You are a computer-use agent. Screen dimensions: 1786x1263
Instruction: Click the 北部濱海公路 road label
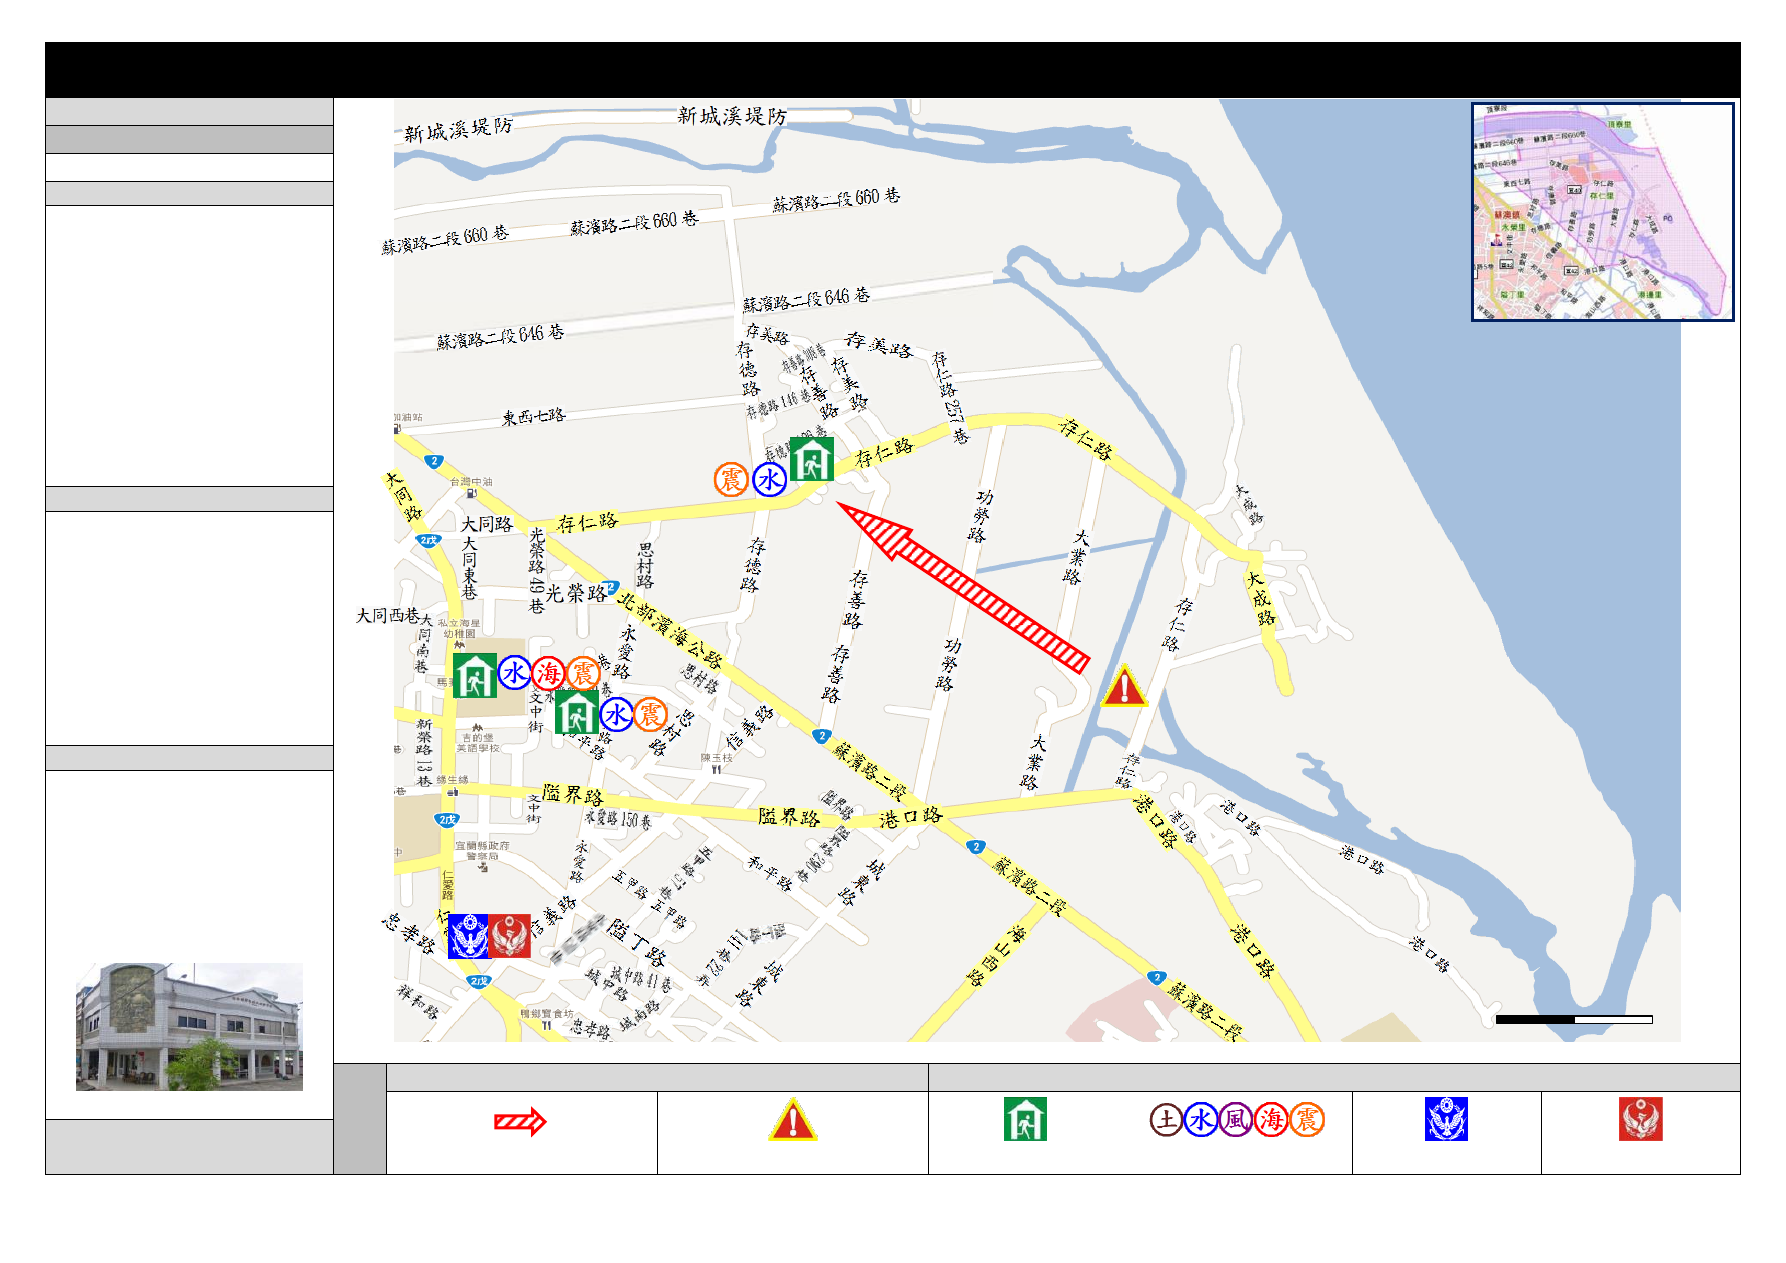click(x=669, y=630)
